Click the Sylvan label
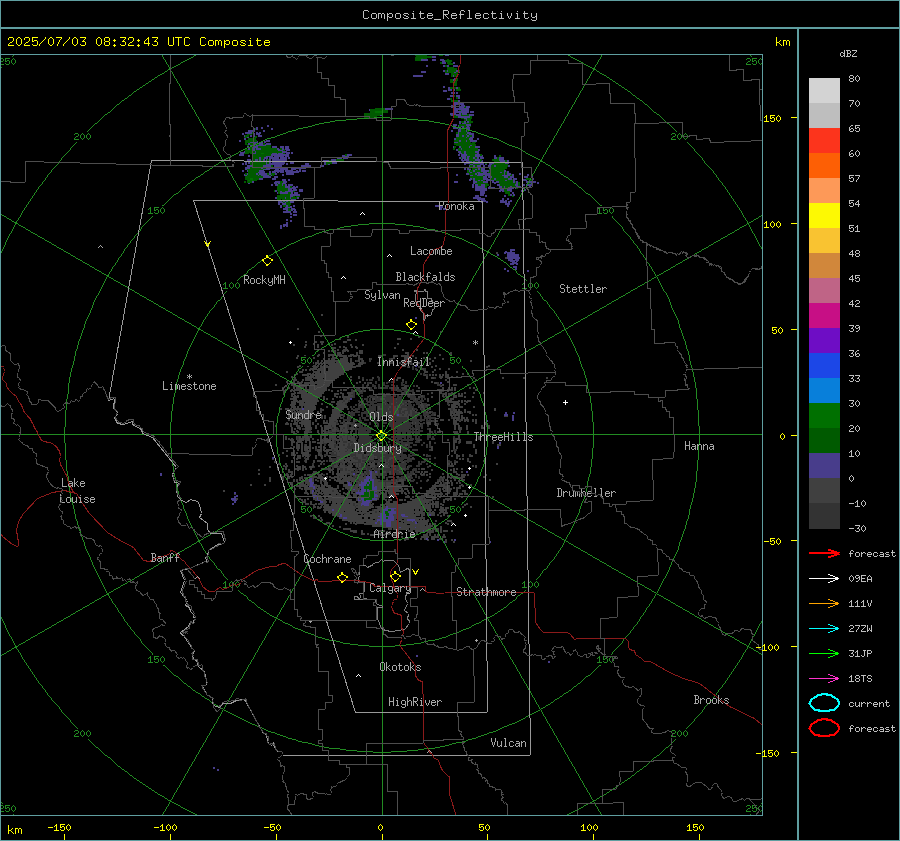This screenshot has height=841, width=900. point(382,295)
